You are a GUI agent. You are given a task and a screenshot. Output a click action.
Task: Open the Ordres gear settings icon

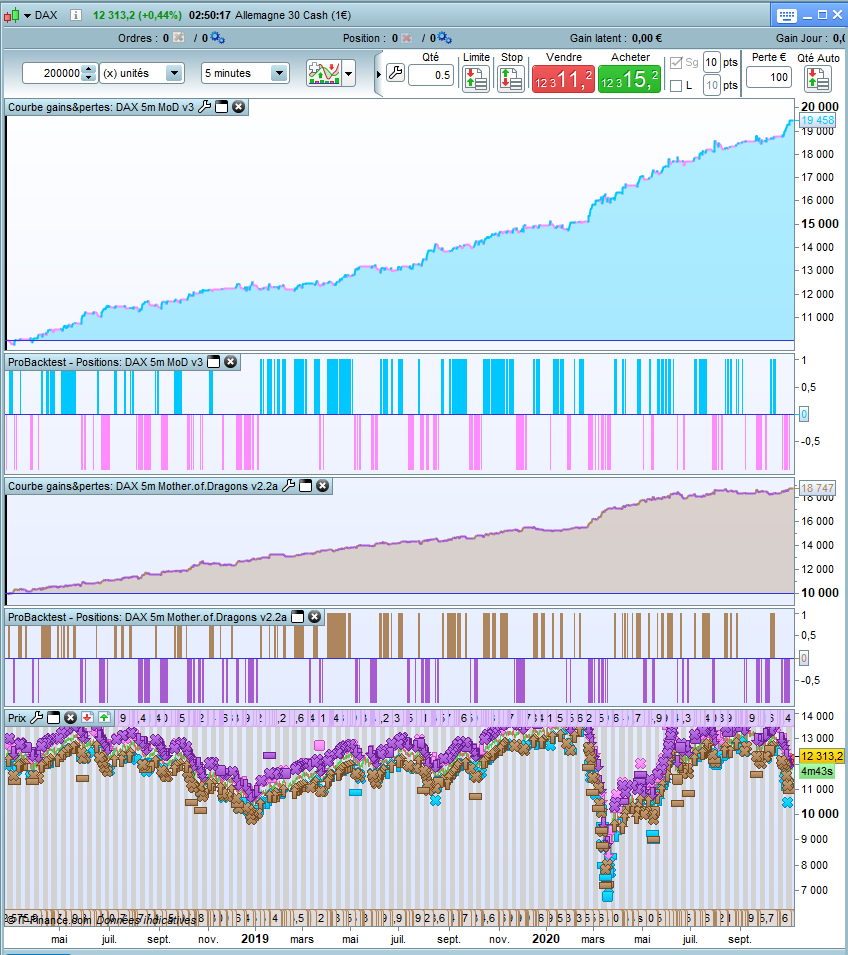217,38
